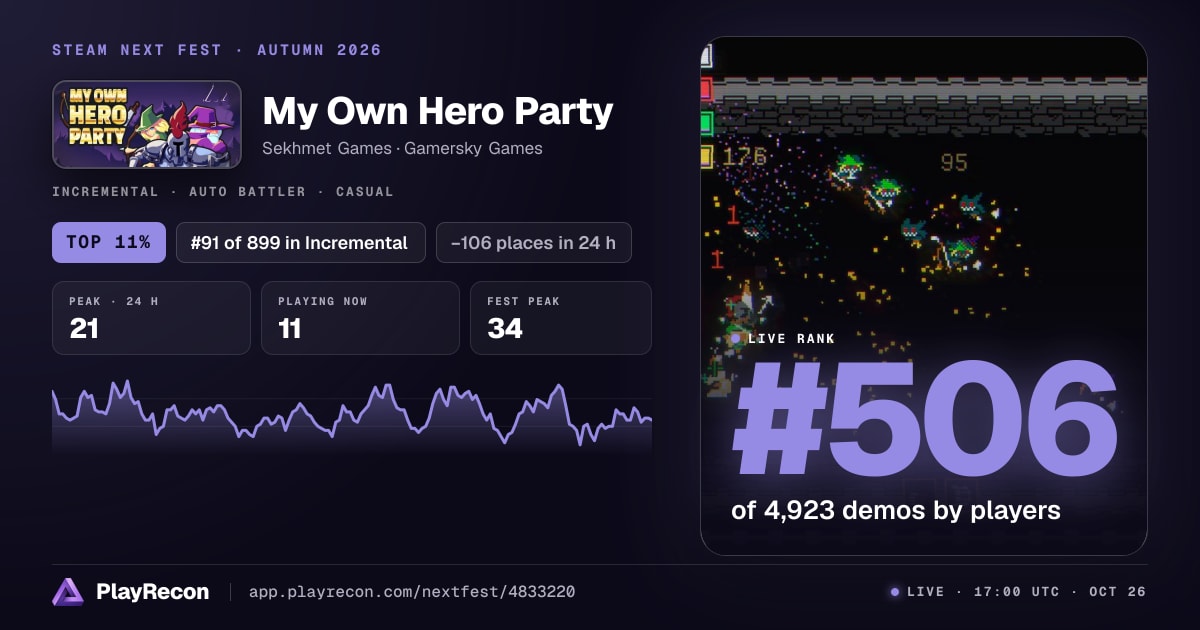Click the large #506 live rank number
Image resolution: width=1200 pixels, height=630 pixels.
pos(924,419)
